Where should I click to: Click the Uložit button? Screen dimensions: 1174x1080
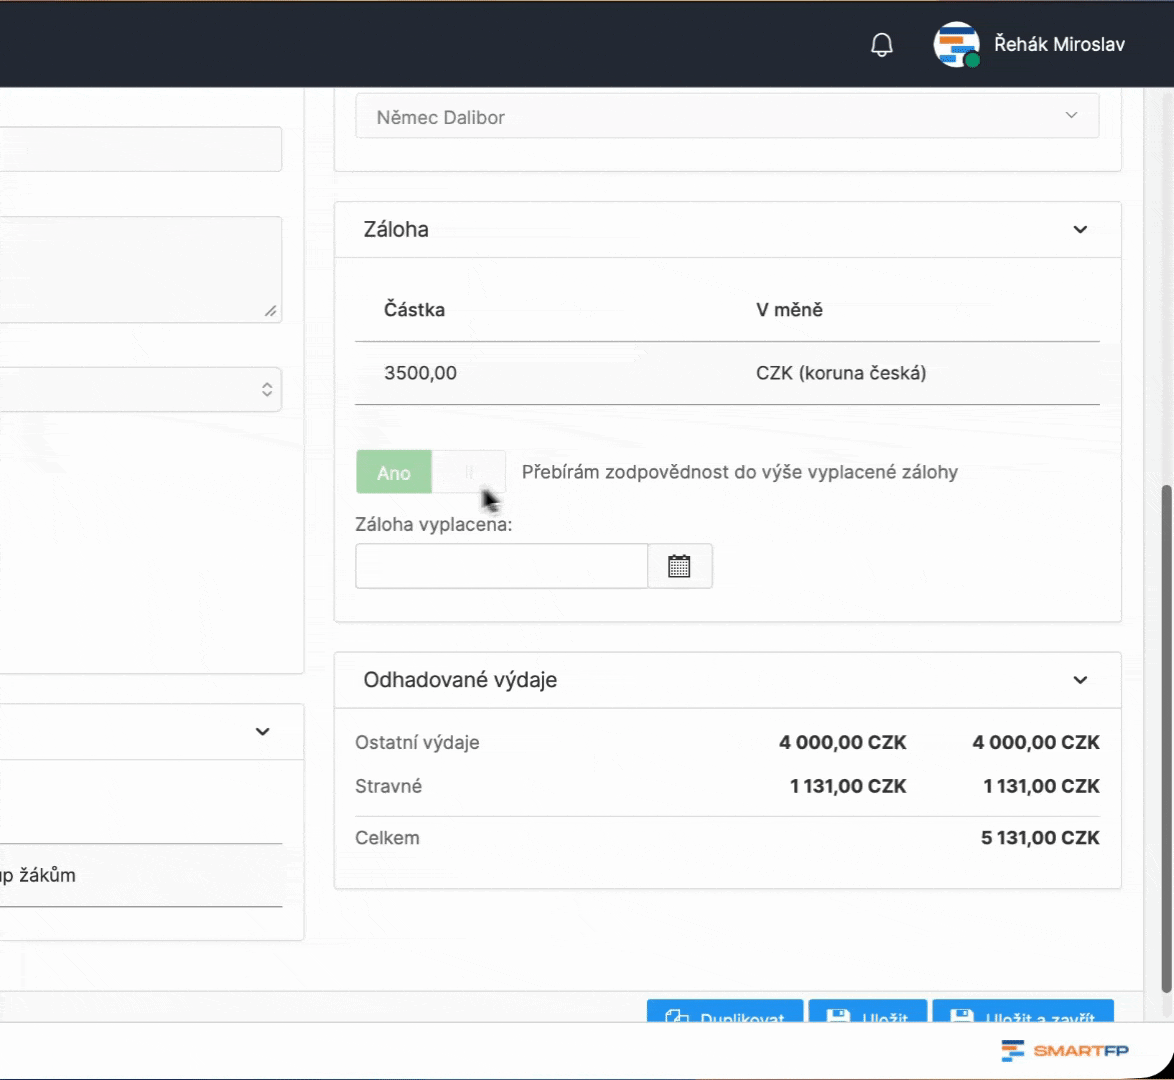[x=868, y=1013]
